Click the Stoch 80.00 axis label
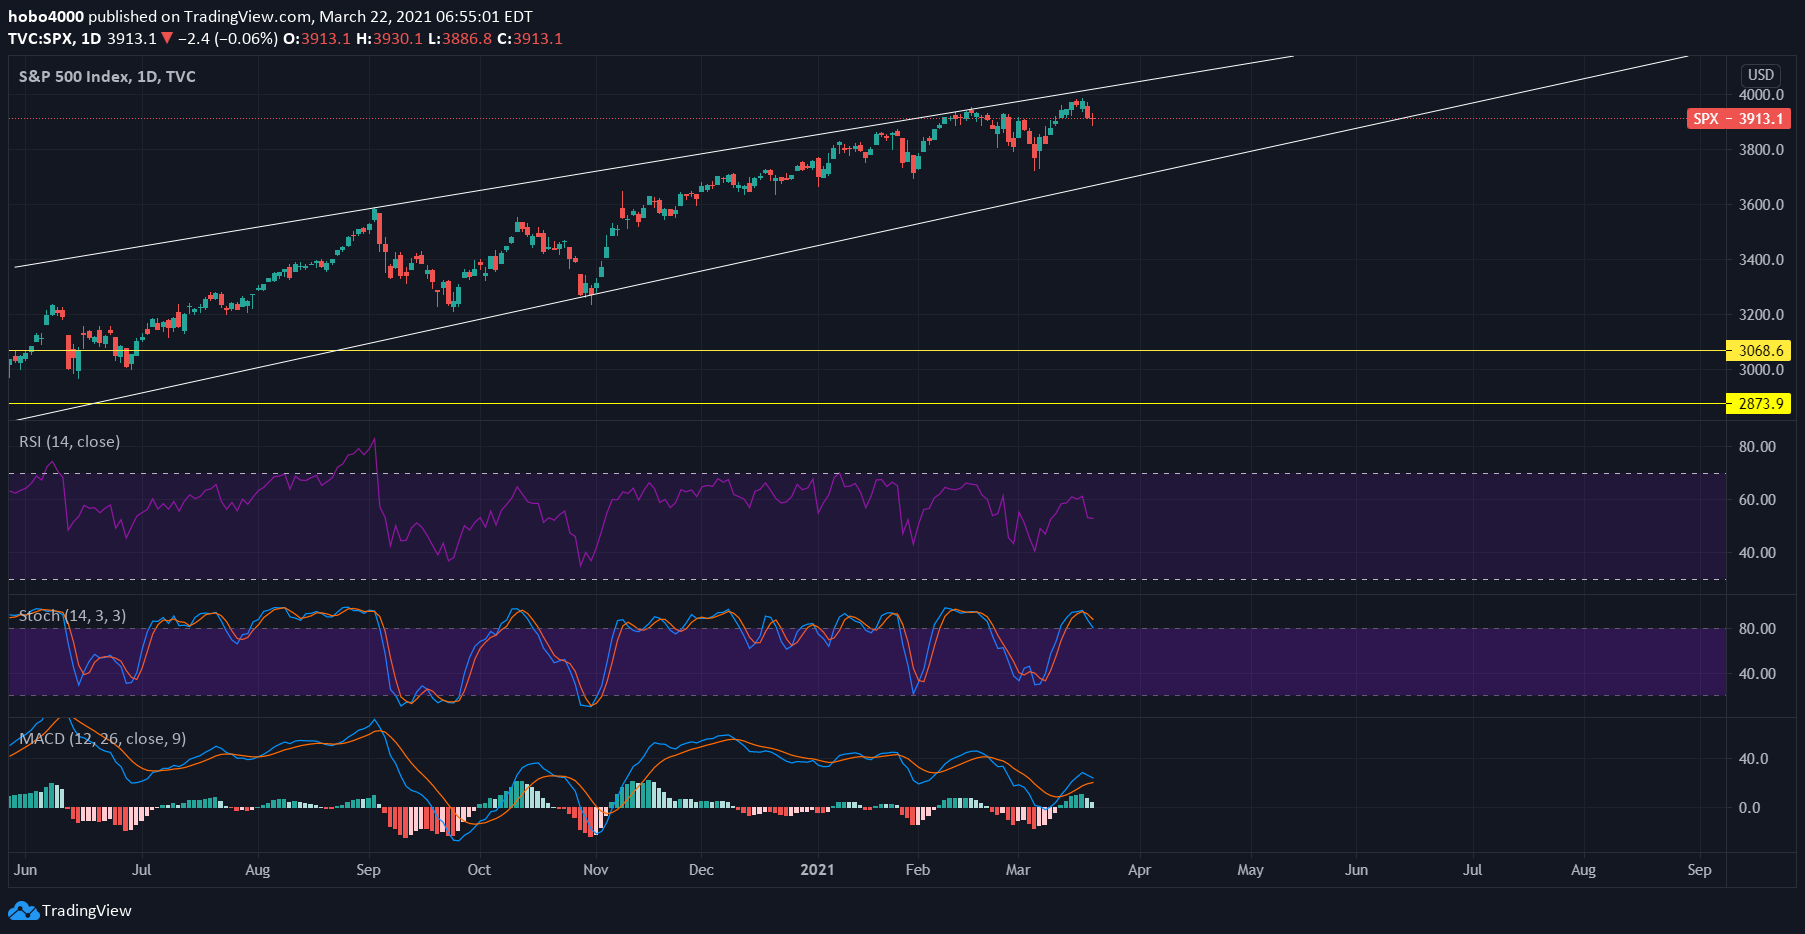 [x=1757, y=629]
